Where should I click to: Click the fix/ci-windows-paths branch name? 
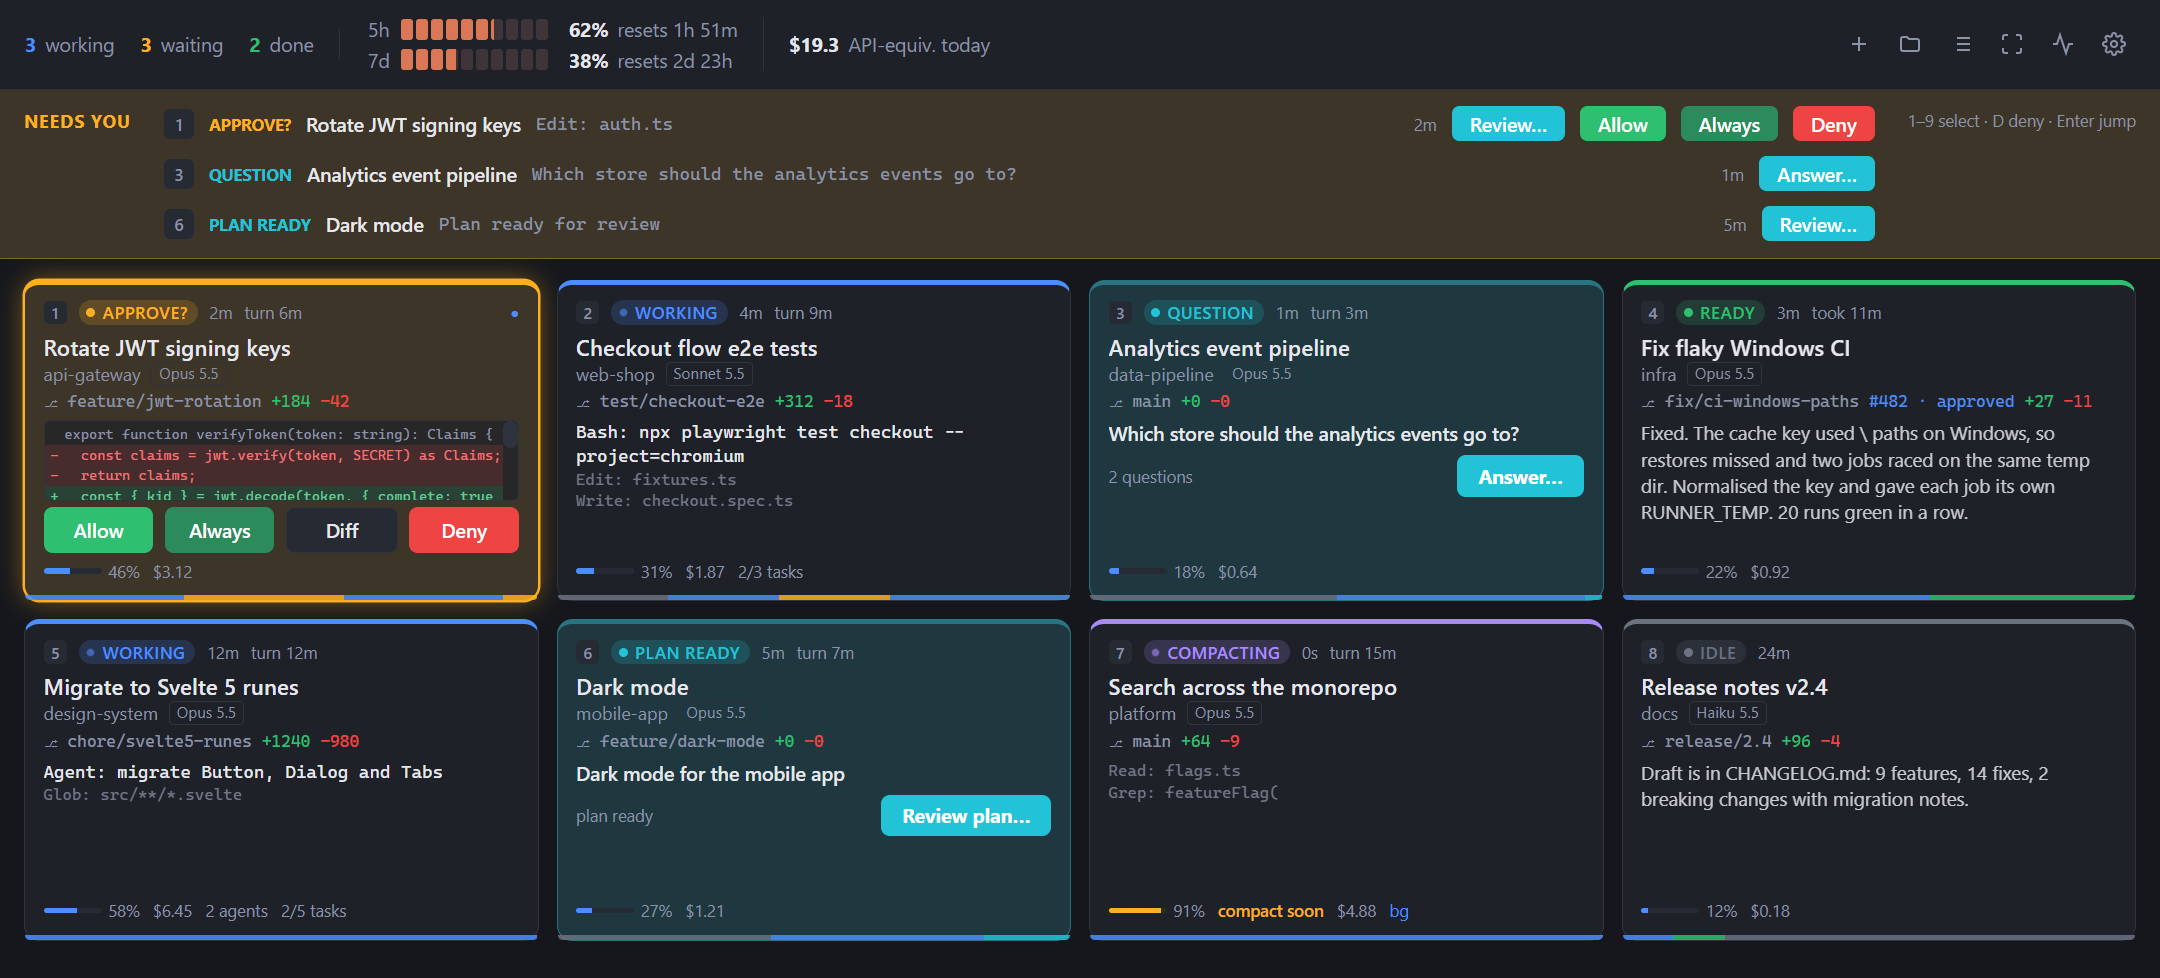(1761, 401)
